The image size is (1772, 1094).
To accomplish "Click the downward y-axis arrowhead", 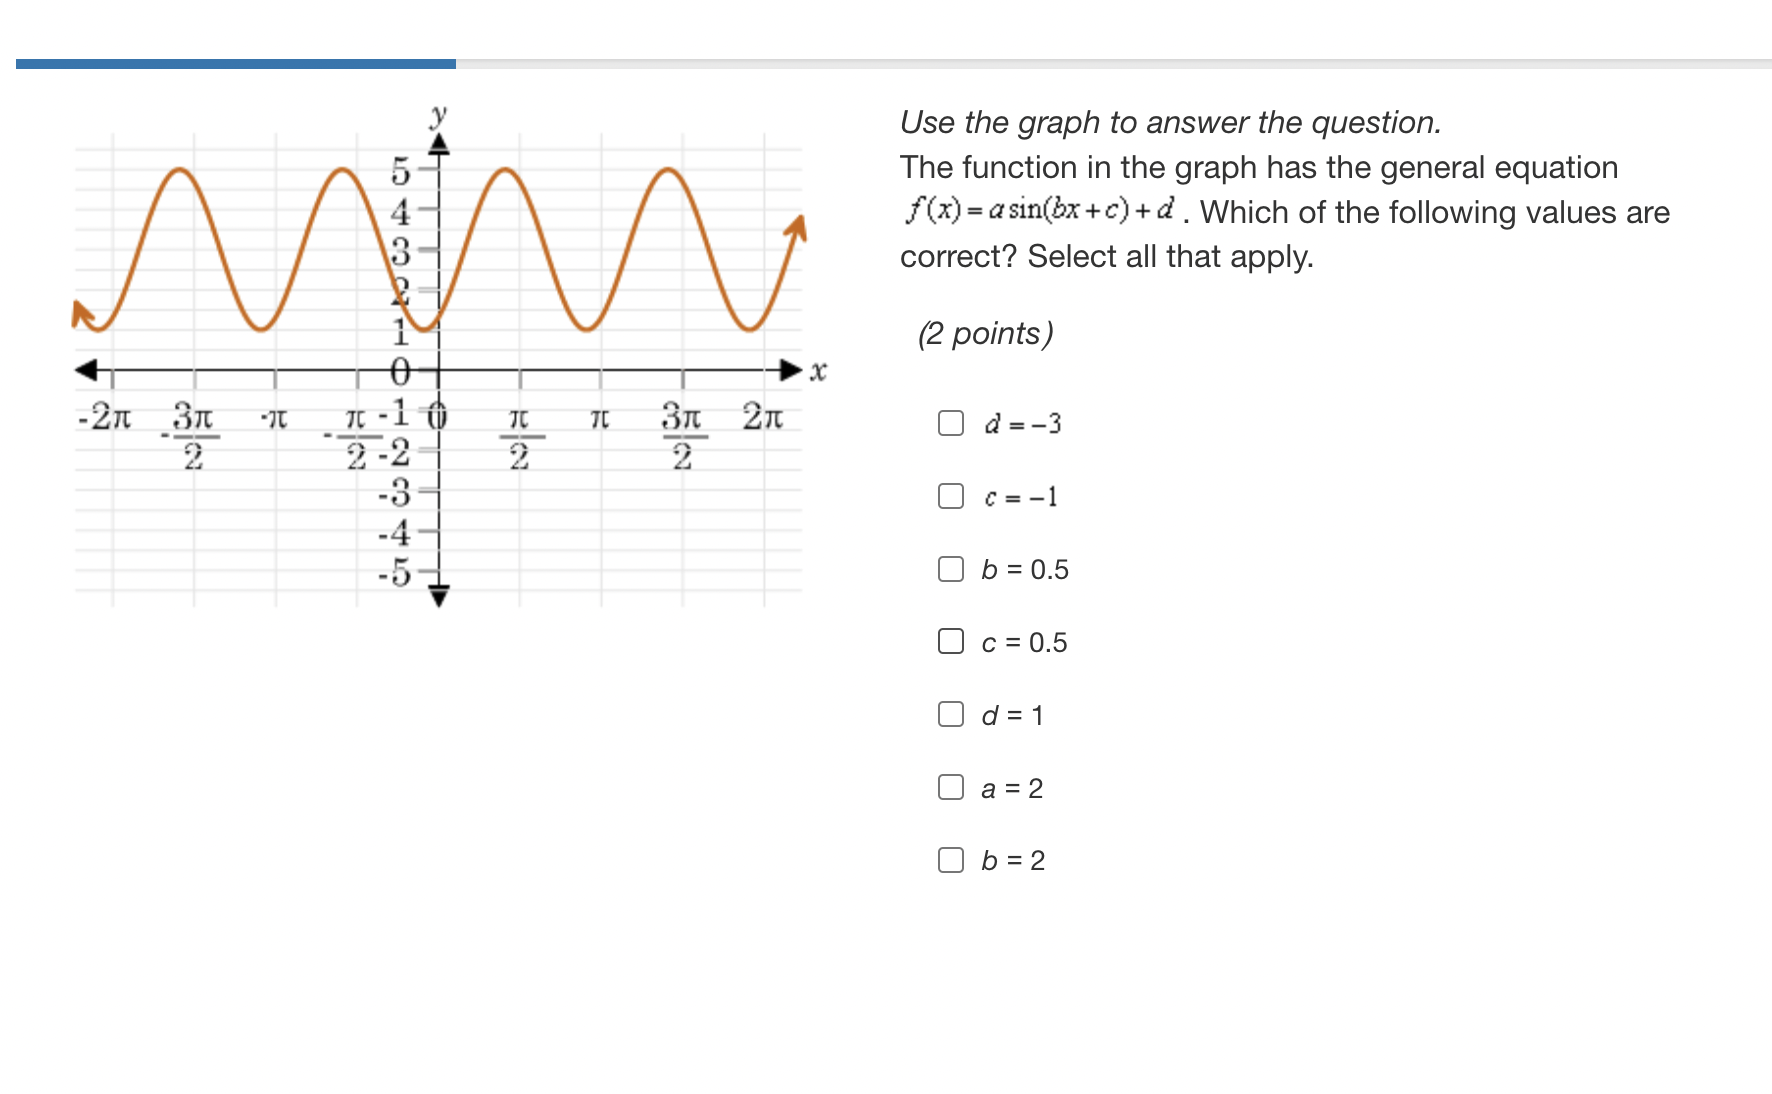I will point(440,597).
